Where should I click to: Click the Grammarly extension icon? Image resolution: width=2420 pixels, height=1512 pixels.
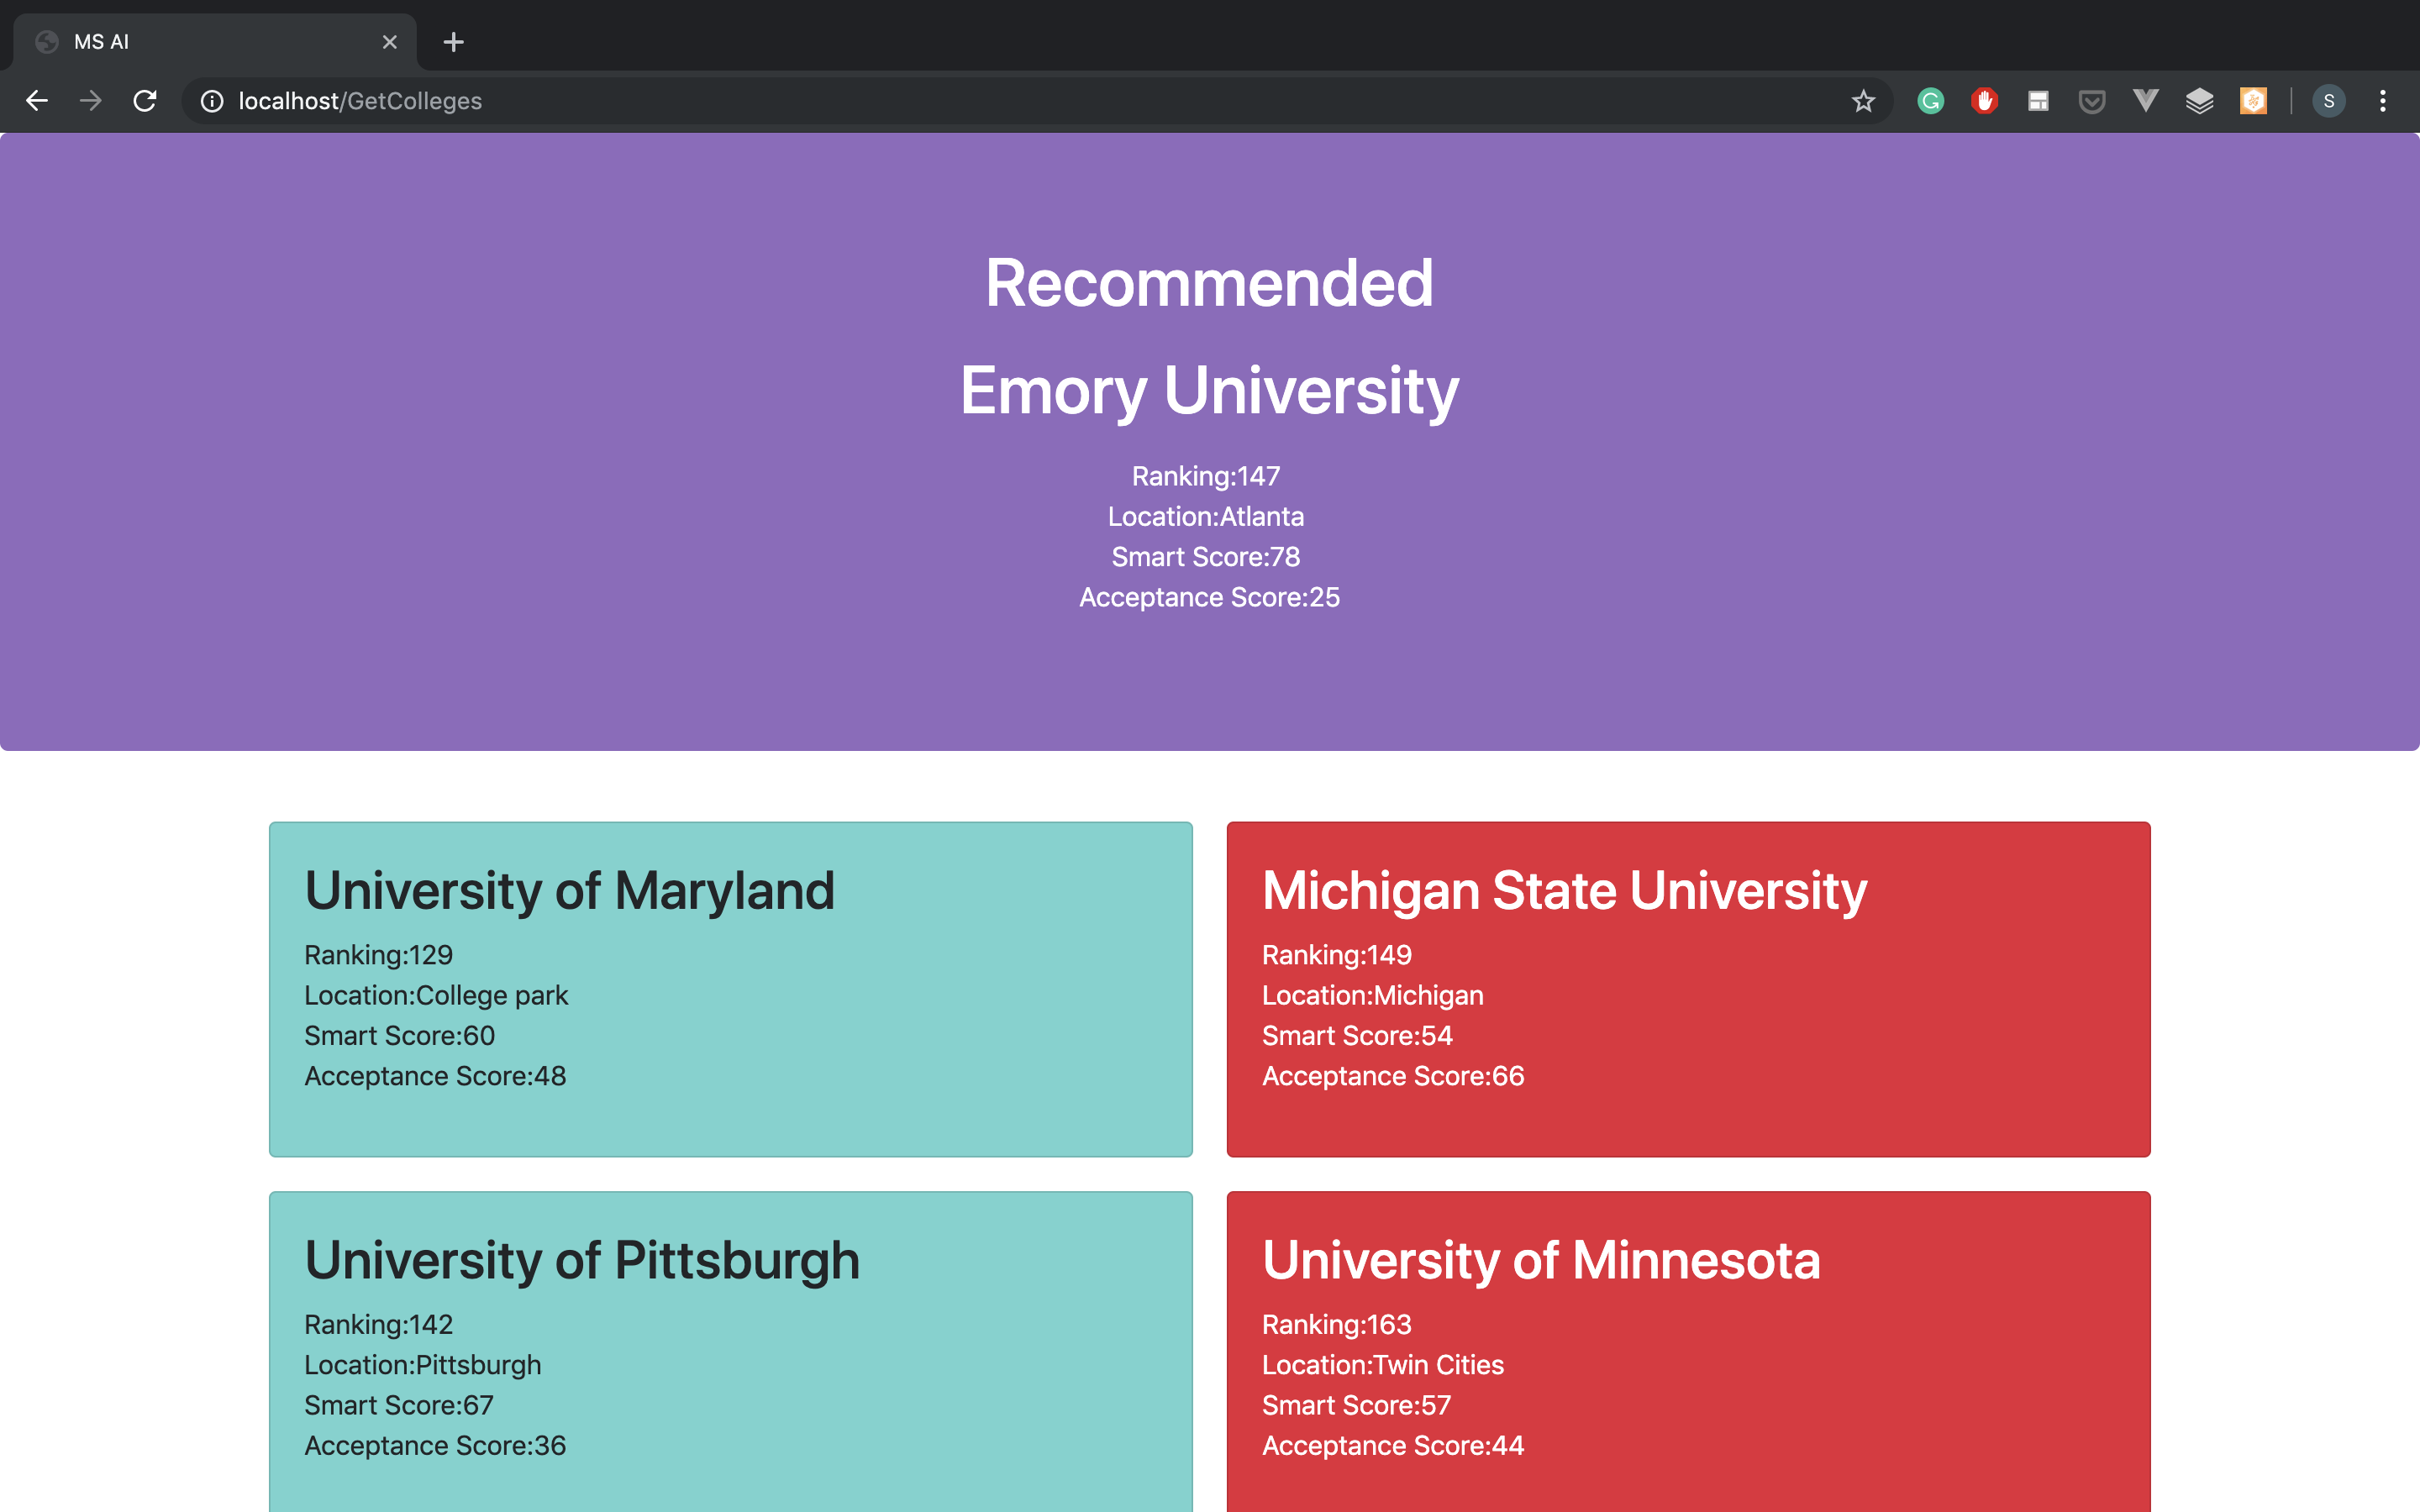1930,101
